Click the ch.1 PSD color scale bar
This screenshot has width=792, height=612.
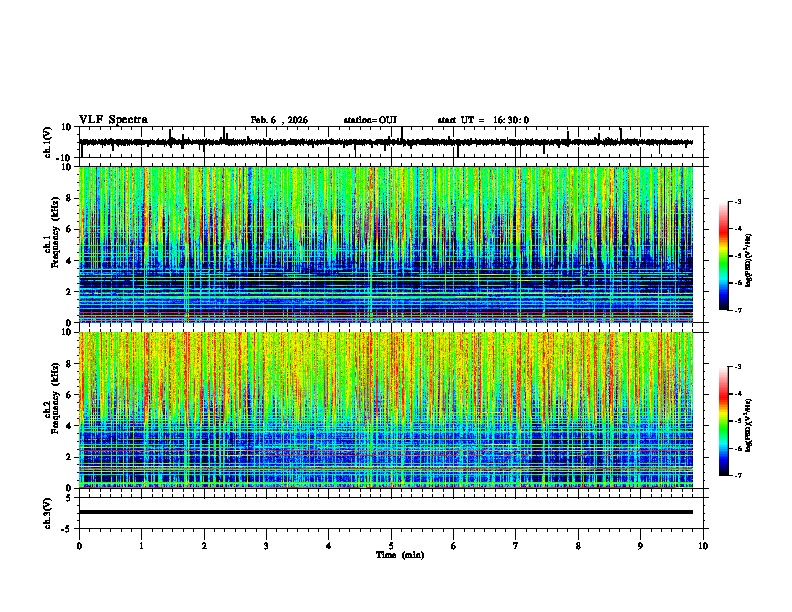pyautogui.click(x=723, y=256)
